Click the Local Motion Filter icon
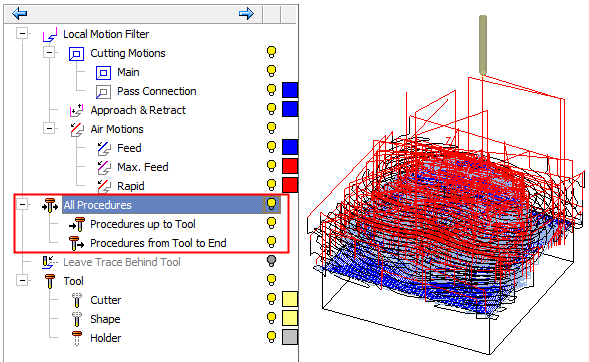 50,35
